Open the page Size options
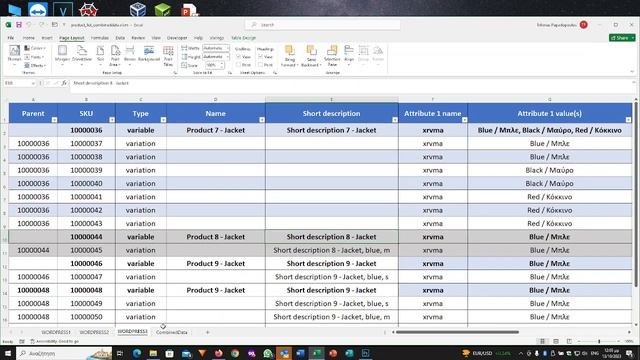The height and width of the screenshot is (360, 640). 100,55
